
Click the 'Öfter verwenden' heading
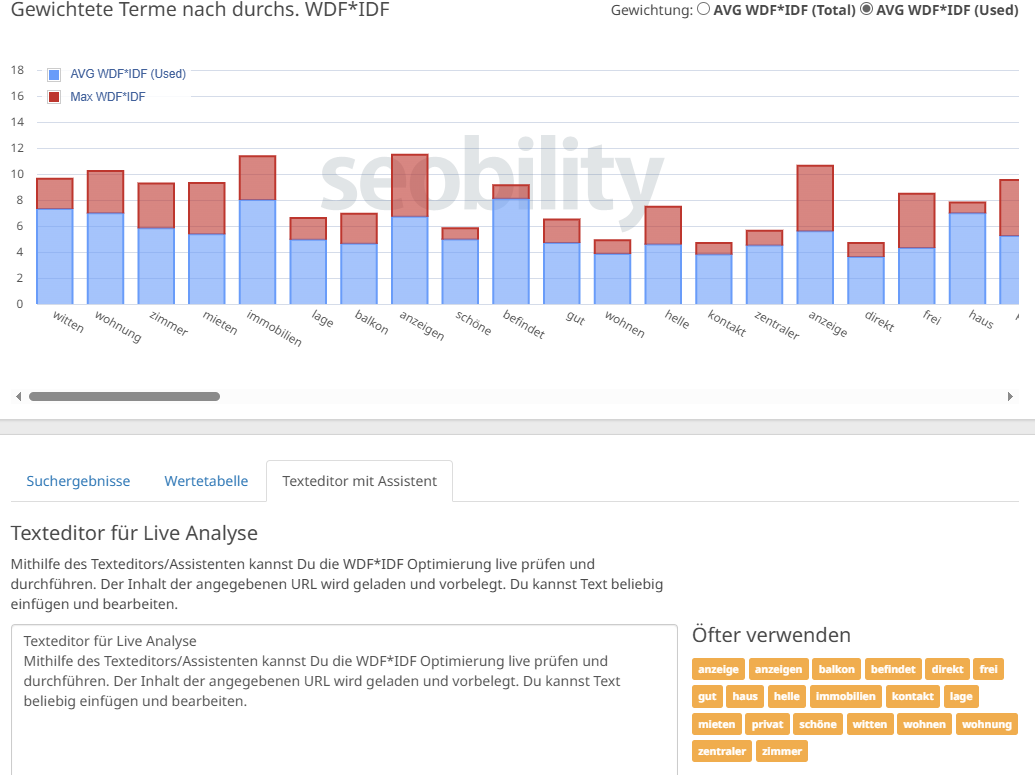[x=771, y=635]
